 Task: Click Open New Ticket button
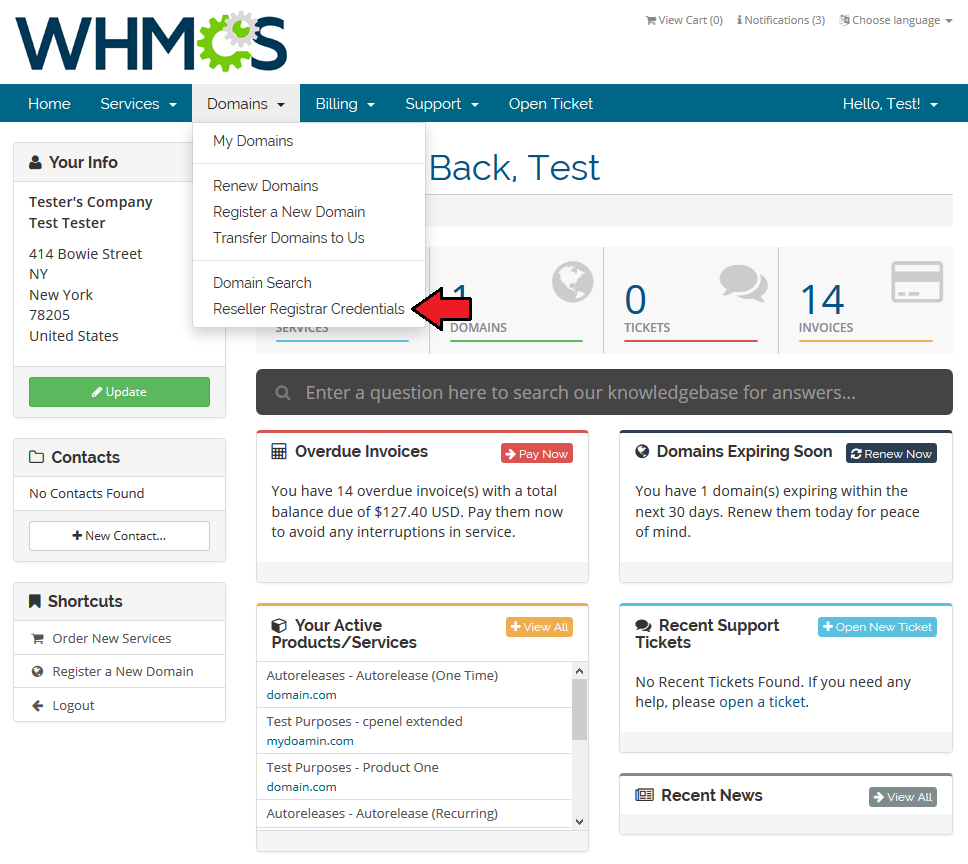877,627
